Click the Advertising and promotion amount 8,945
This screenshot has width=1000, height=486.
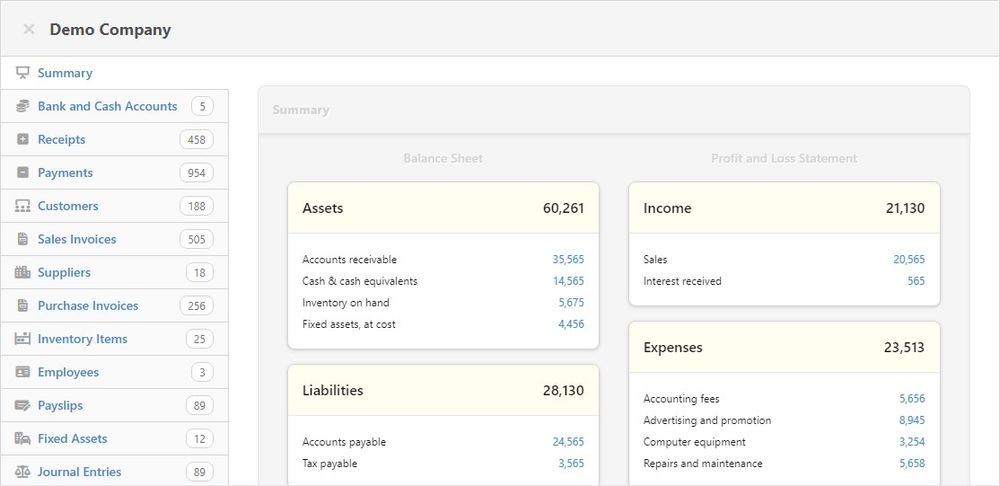tap(911, 420)
